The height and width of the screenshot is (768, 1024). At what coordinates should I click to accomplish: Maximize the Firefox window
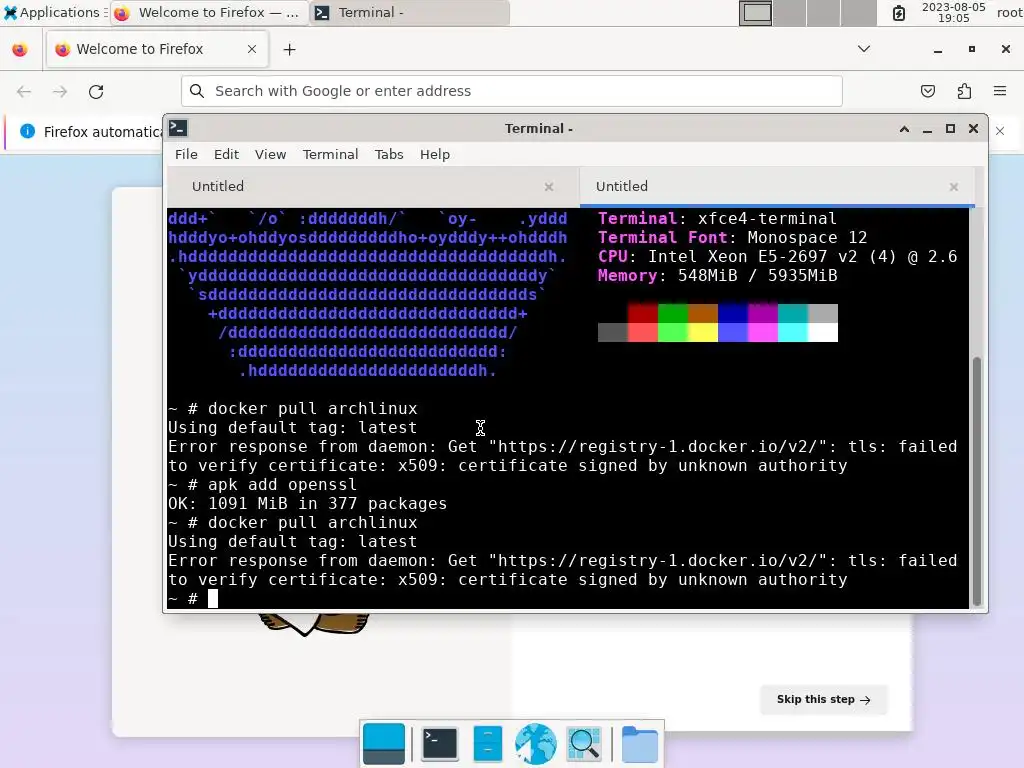(x=972, y=50)
